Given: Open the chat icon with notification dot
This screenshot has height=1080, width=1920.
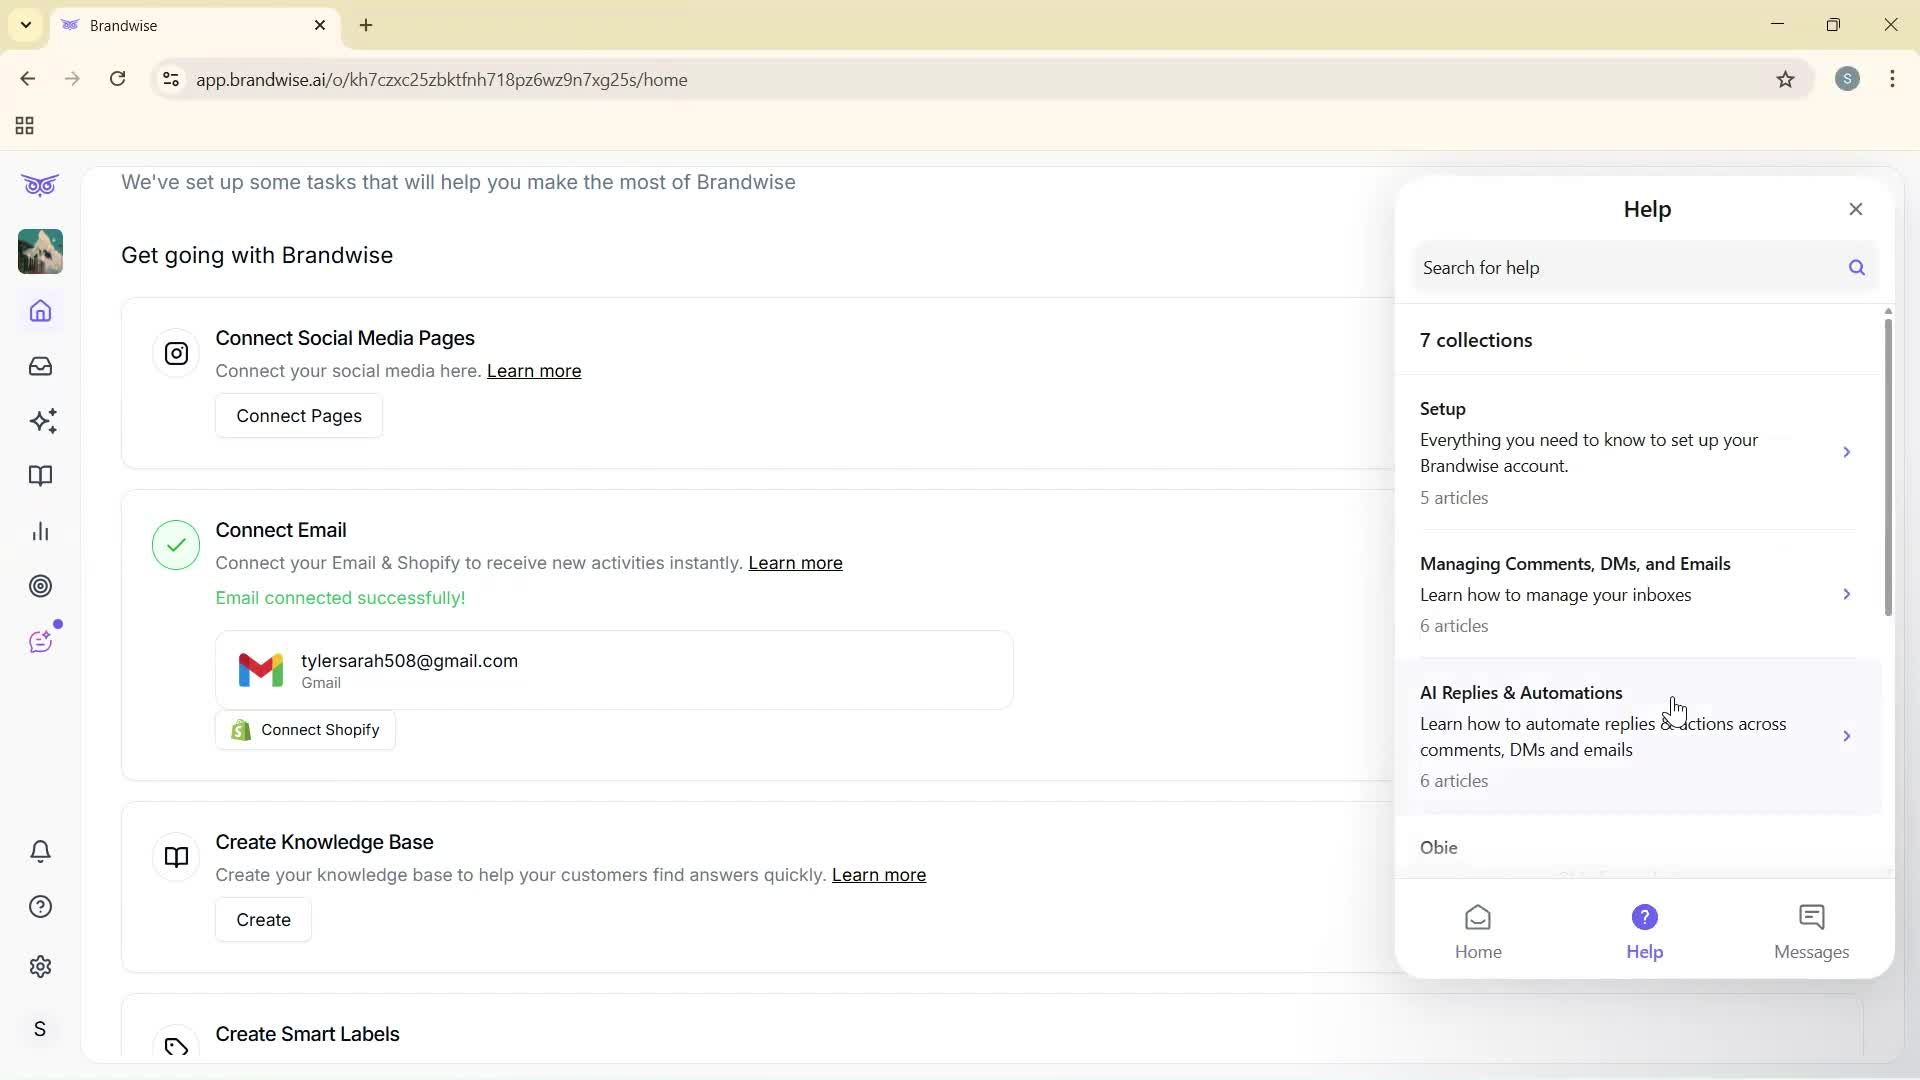Looking at the screenshot, I should coord(40,641).
